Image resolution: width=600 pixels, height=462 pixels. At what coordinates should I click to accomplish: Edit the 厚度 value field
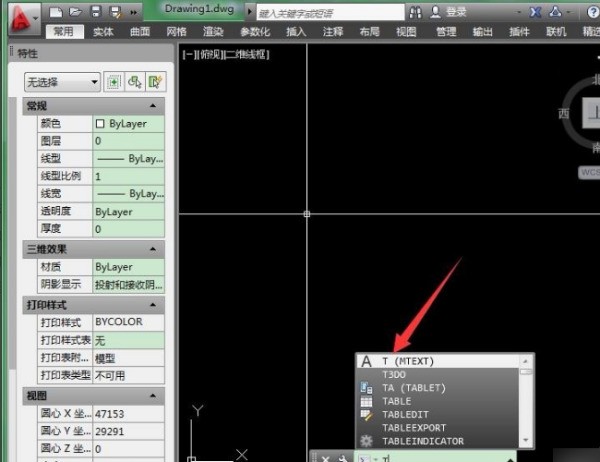pyautogui.click(x=128, y=229)
